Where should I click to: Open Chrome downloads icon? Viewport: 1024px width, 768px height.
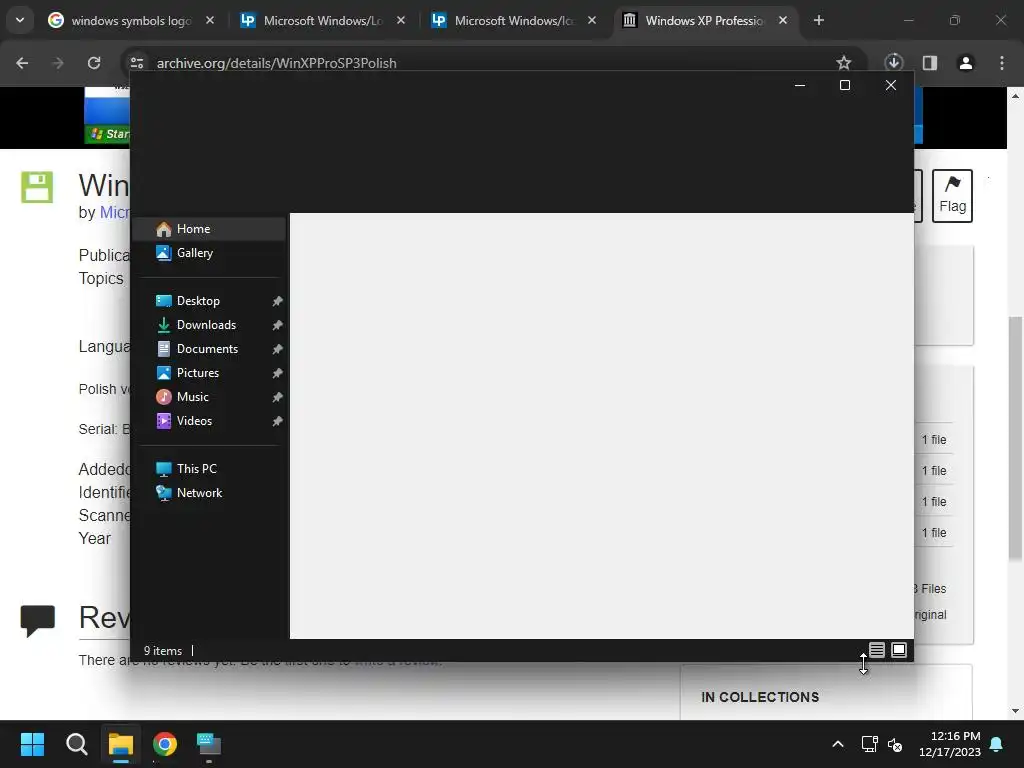point(893,63)
